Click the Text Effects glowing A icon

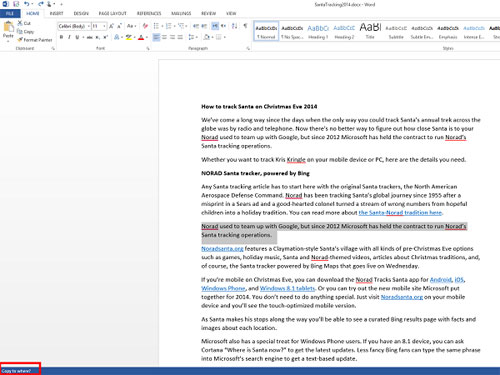point(117,37)
